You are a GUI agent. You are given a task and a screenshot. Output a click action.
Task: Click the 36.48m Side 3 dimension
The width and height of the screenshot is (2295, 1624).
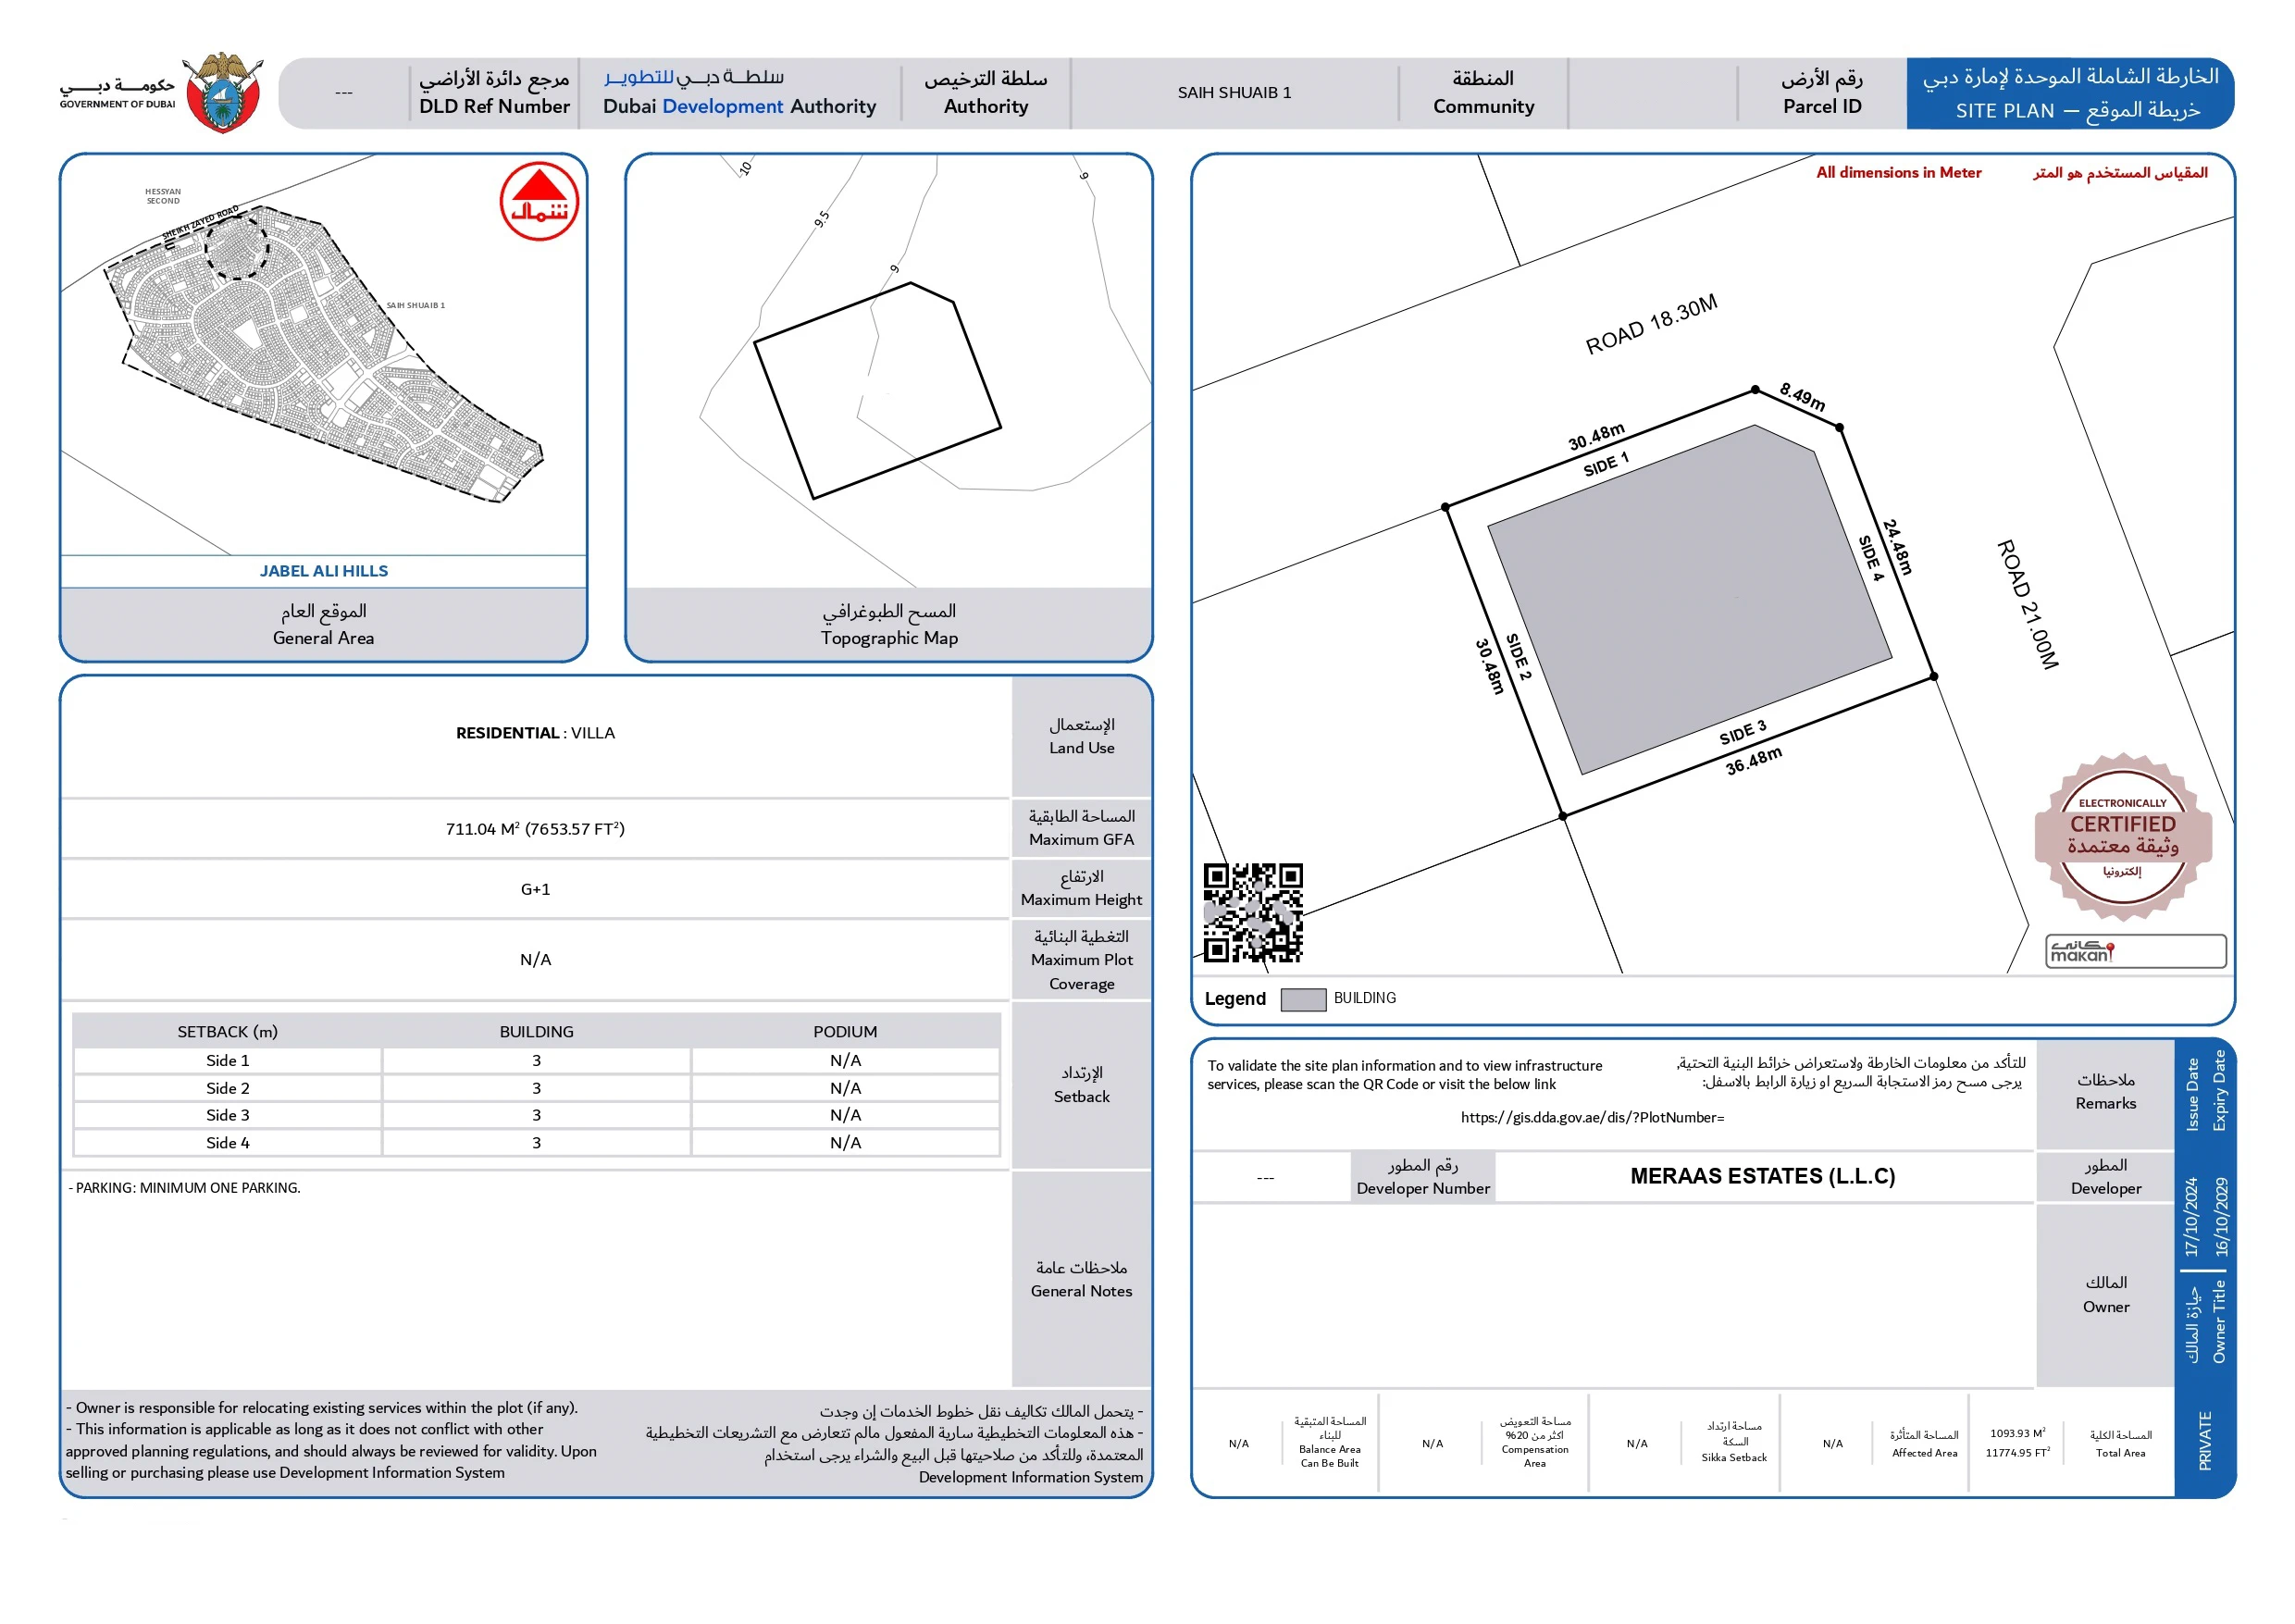coord(1754,761)
